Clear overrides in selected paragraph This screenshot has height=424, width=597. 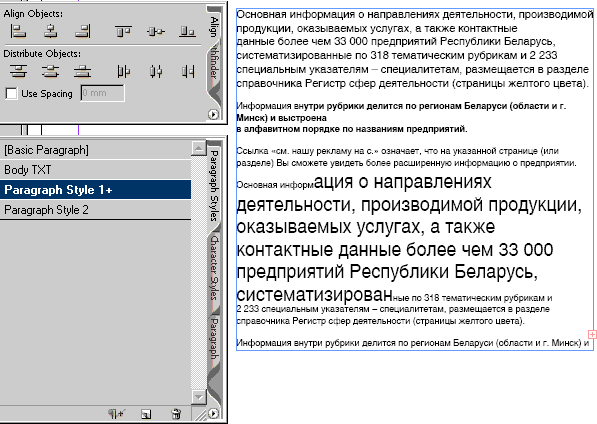tap(116, 414)
